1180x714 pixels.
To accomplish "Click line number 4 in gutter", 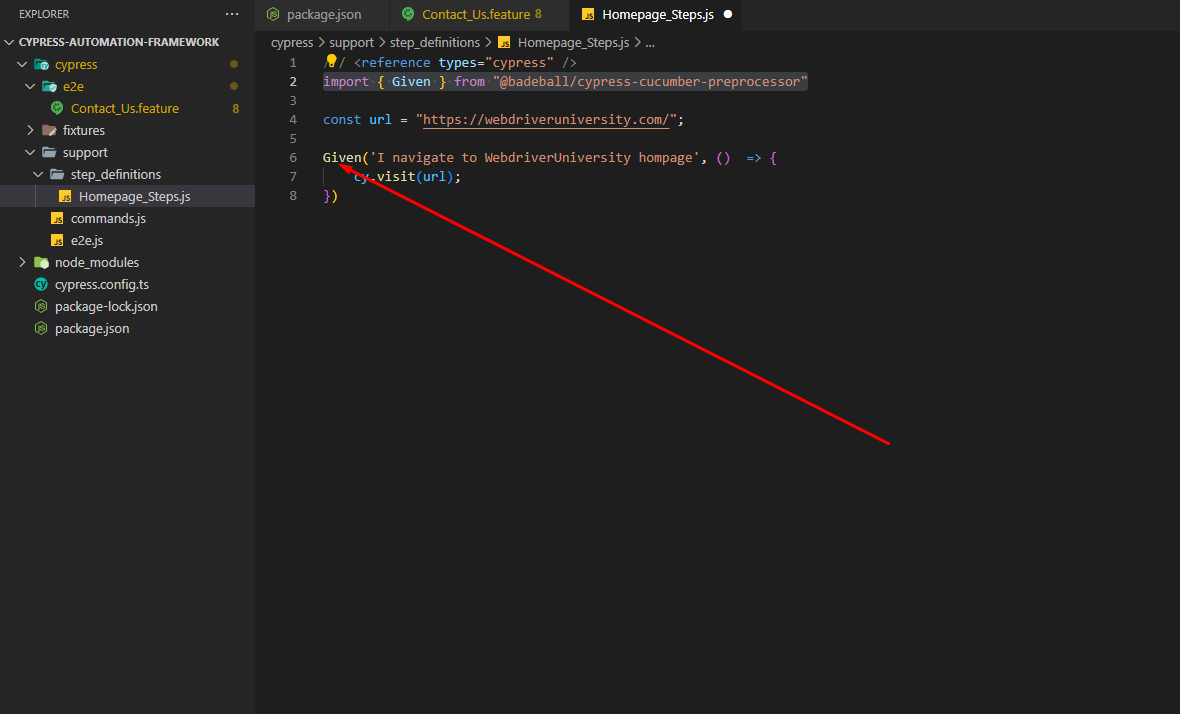I will pos(293,120).
